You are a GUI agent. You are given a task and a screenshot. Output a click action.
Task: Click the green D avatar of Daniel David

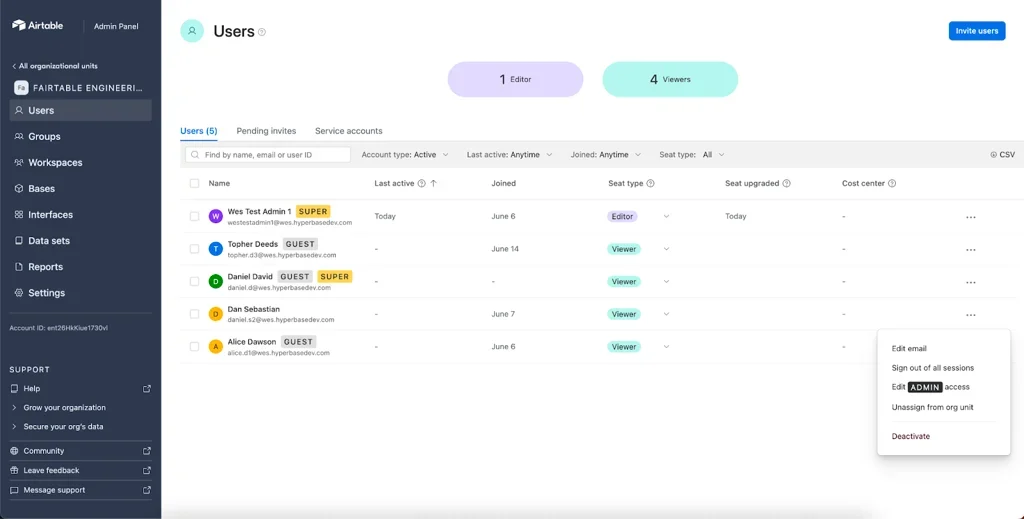(x=216, y=281)
